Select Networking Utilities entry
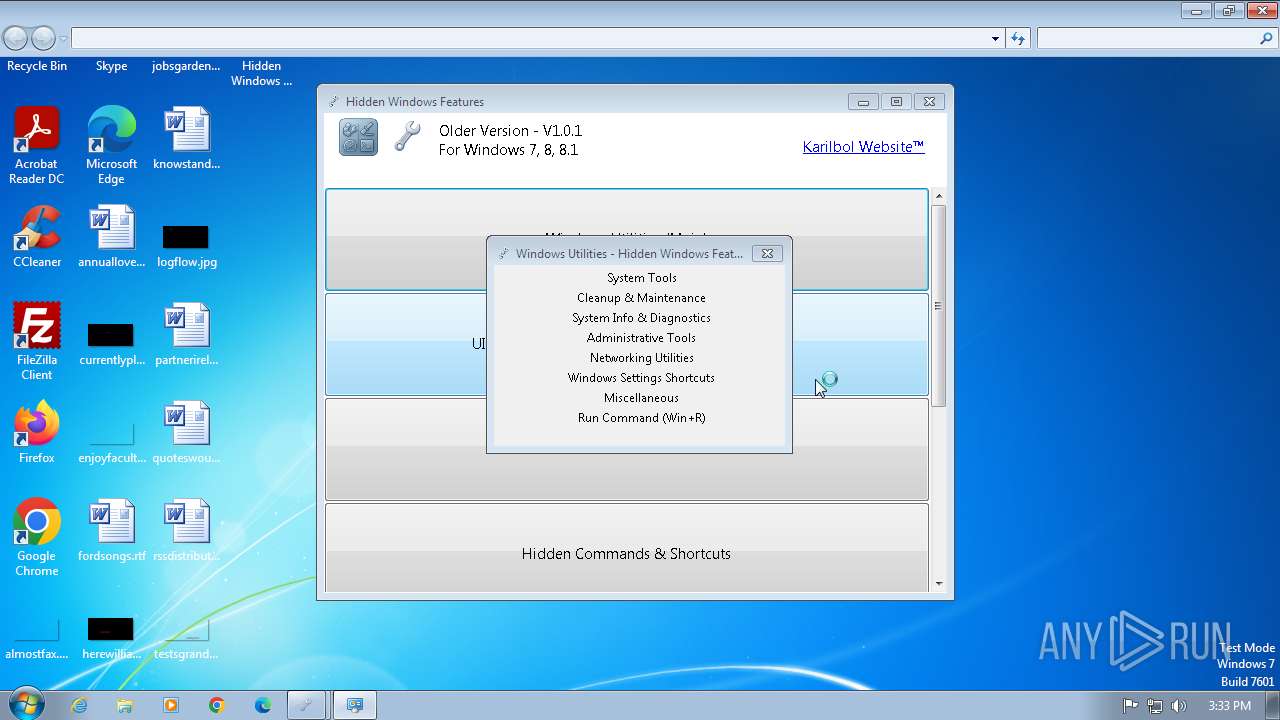Viewport: 1280px width, 720px height. (641, 358)
